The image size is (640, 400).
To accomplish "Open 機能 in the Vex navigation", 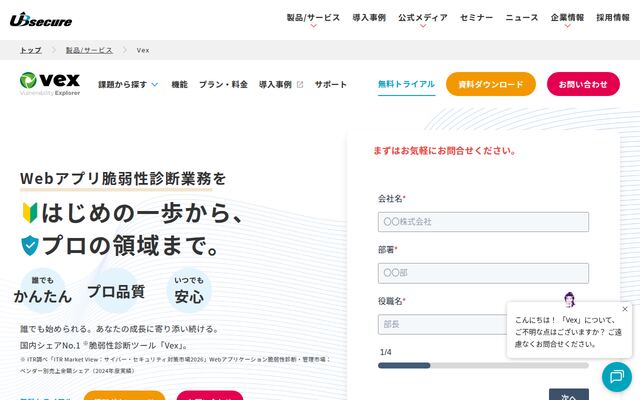I will tap(179, 84).
